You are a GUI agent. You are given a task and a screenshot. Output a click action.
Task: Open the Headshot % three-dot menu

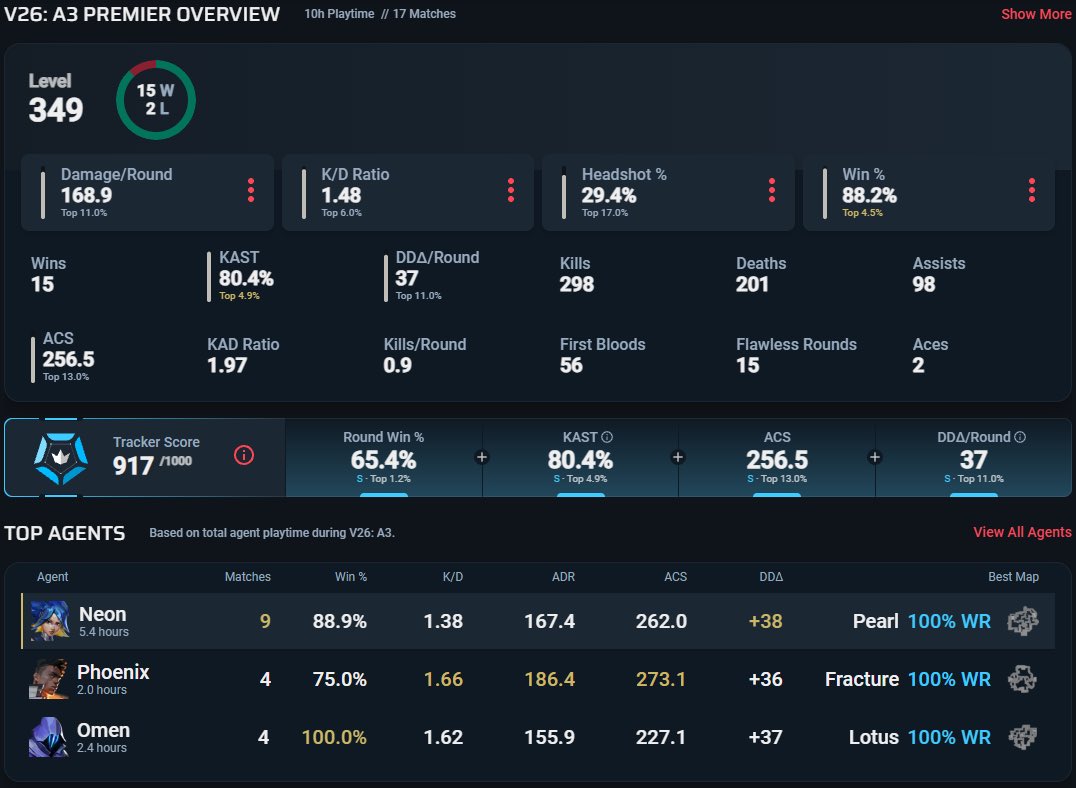(772, 190)
